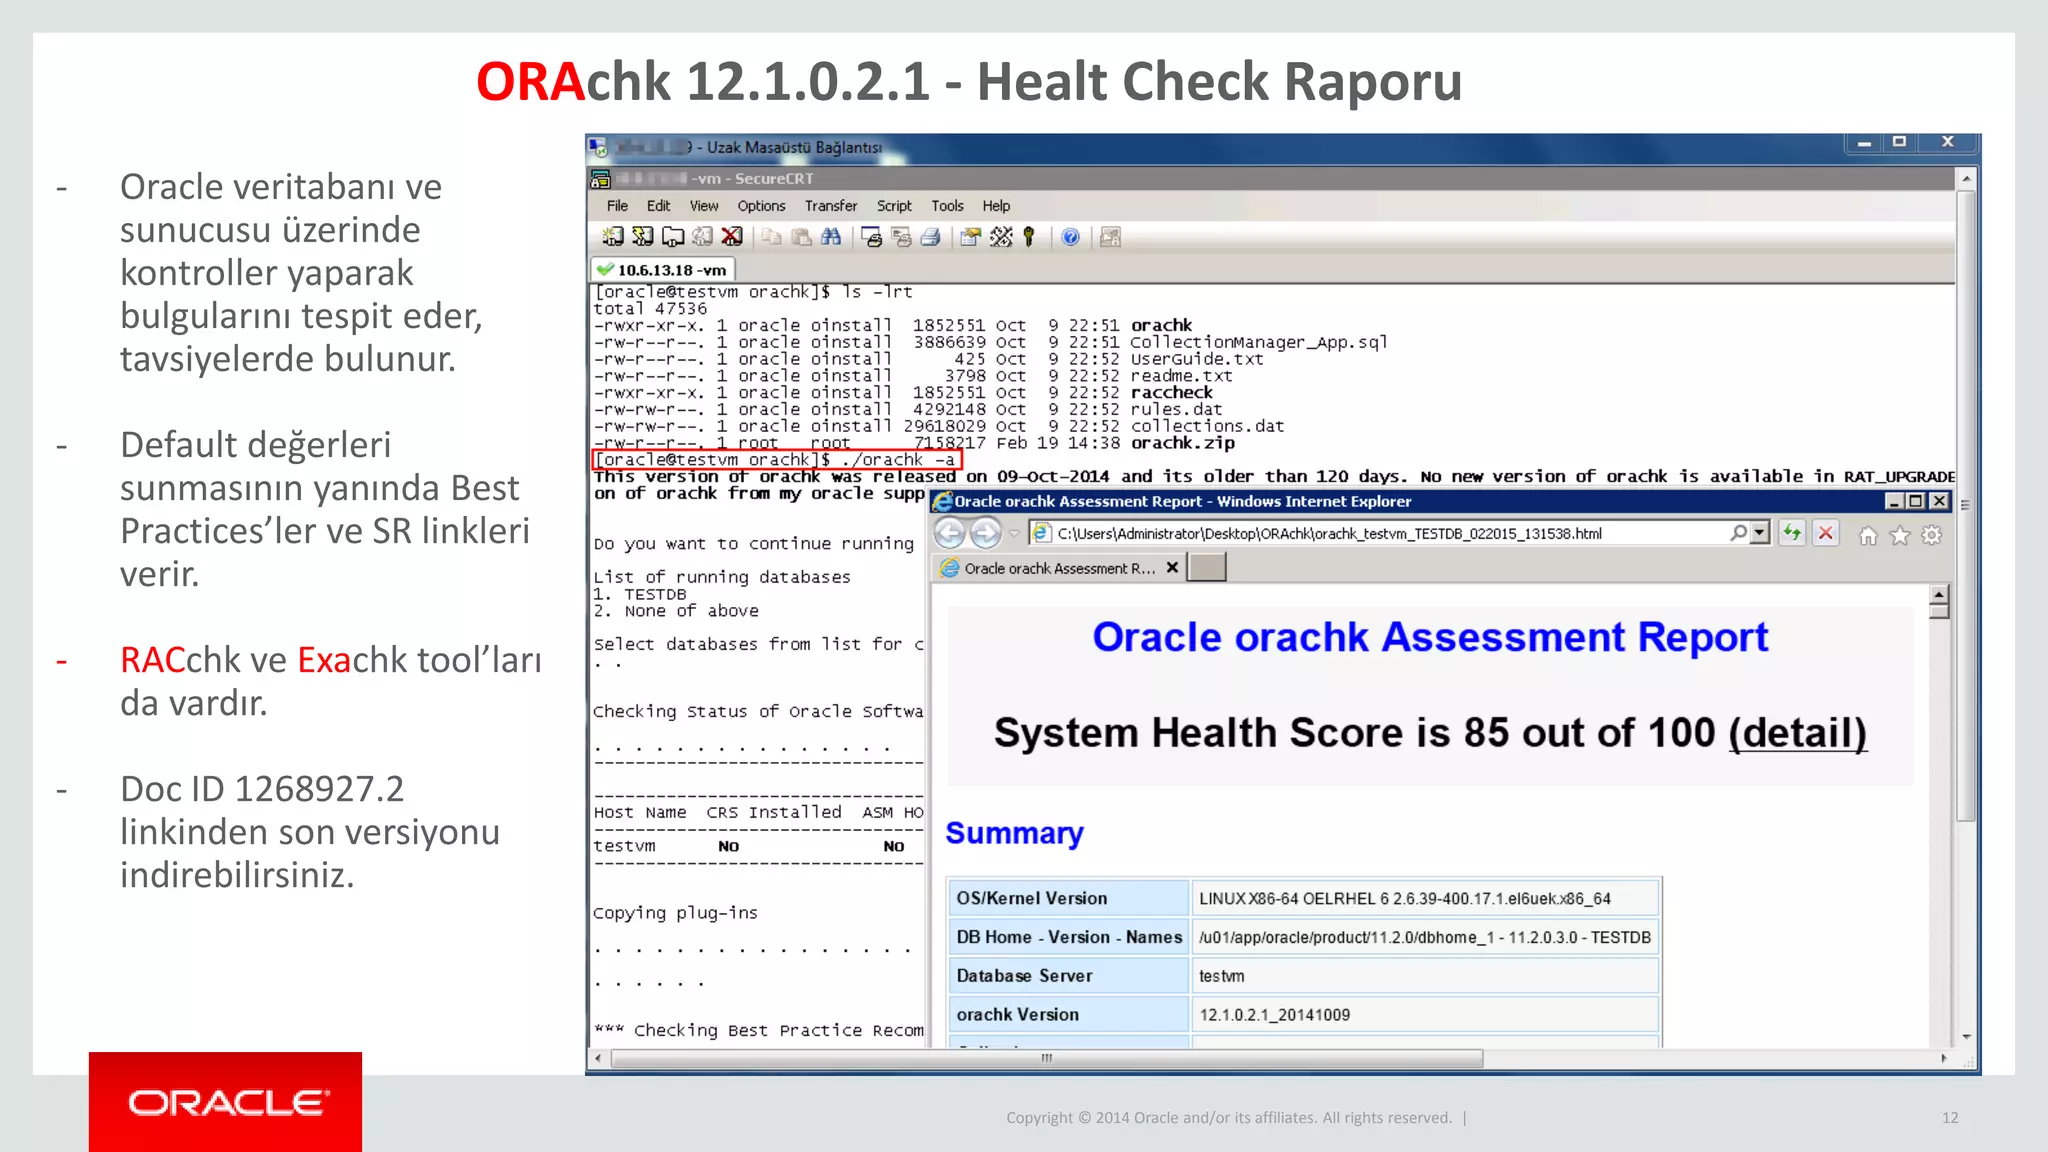This screenshot has height=1152, width=2048.
Task: Click the Oracle orachk Assessment Report title
Action: point(1430,637)
